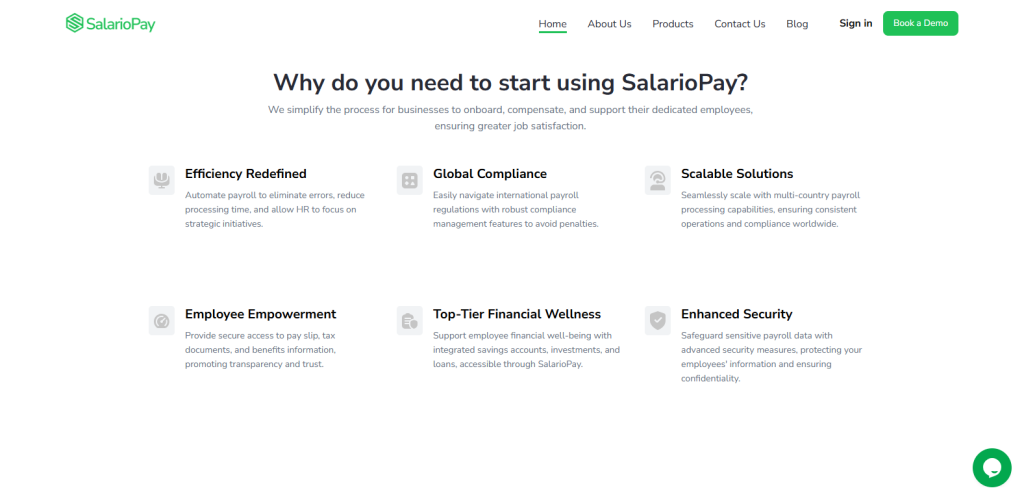1024x497 pixels.
Task: Click the Top-Tier Financial Wellness icon
Action: click(x=409, y=321)
